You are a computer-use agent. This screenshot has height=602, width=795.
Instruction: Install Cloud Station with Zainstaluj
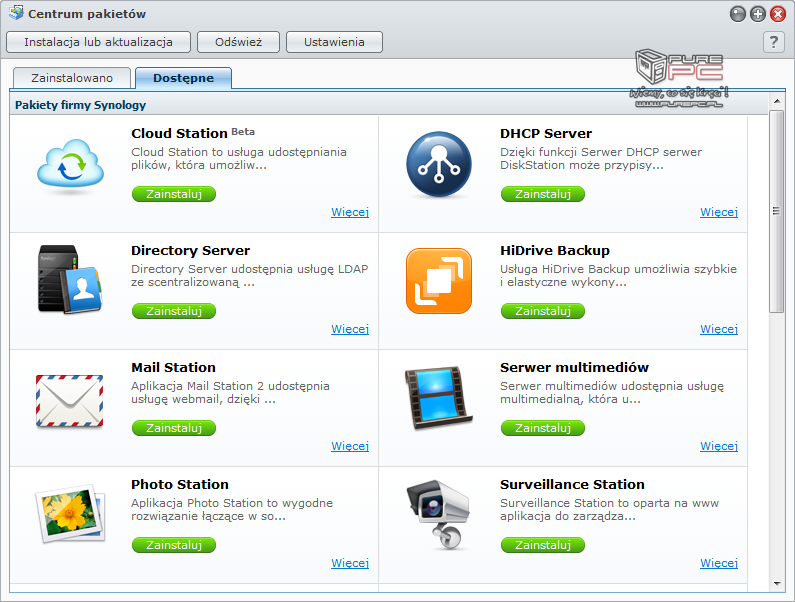174,194
